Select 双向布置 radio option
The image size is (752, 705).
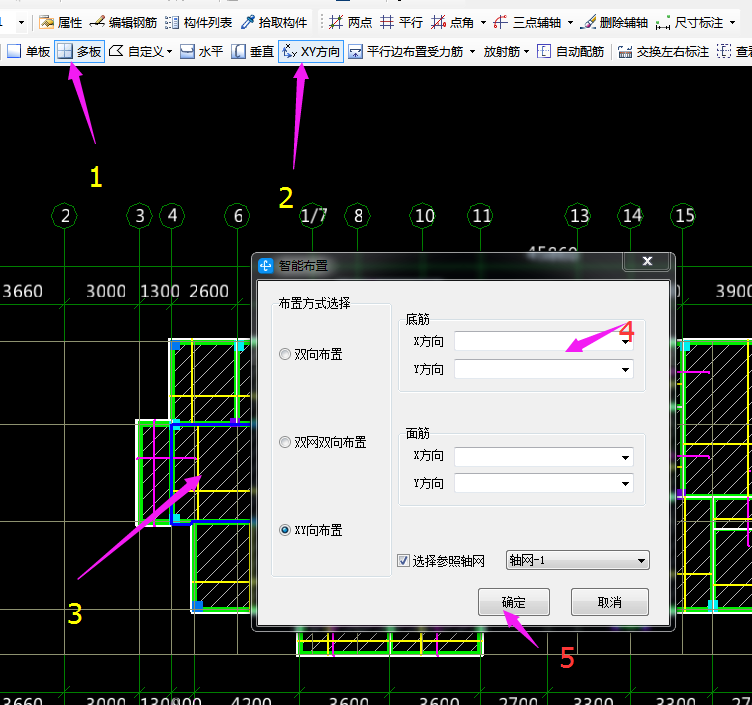285,354
